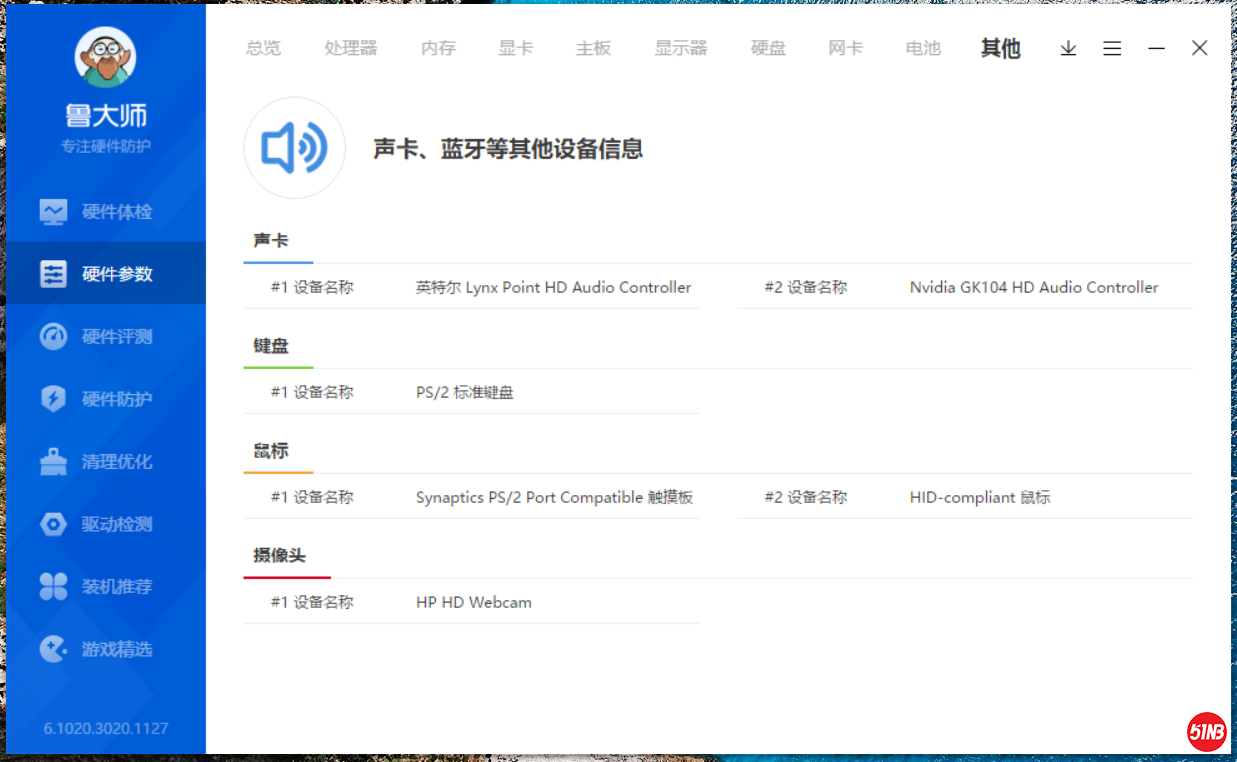Select HID-compliant 鼠标 entry
The height and width of the screenshot is (762, 1237).
pyautogui.click(x=980, y=497)
